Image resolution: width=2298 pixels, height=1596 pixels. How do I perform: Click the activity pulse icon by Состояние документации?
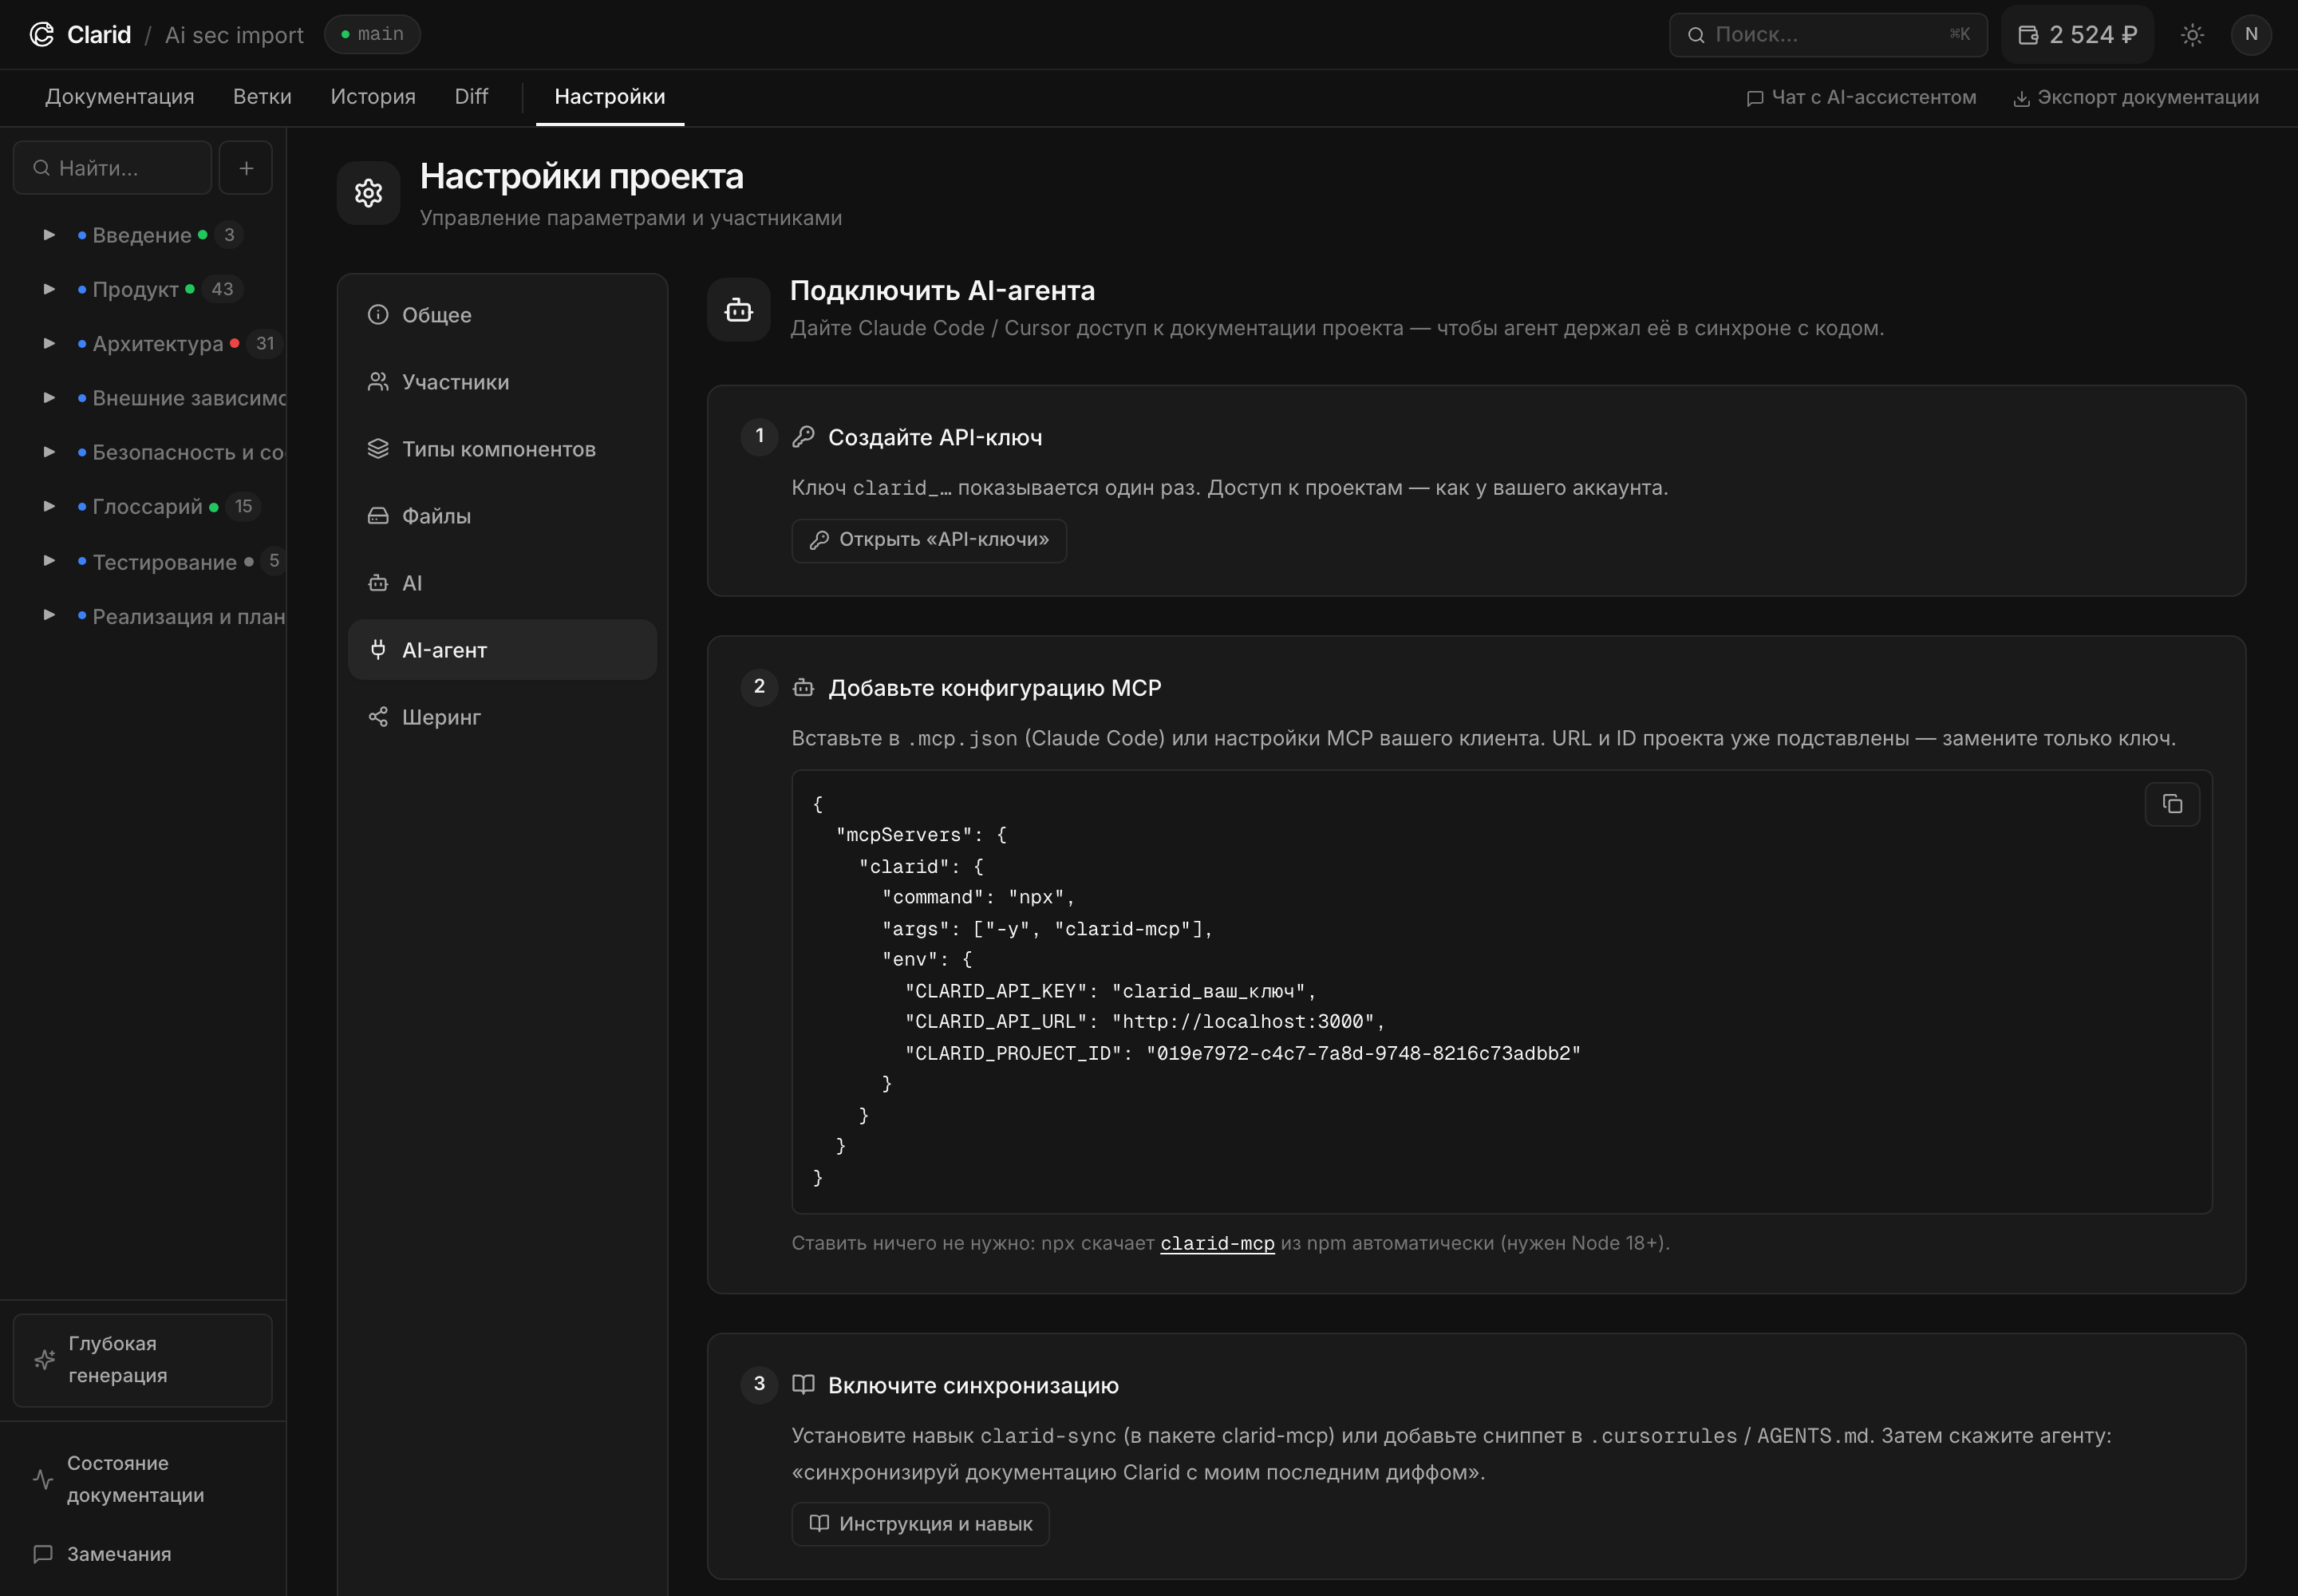tap(43, 1479)
